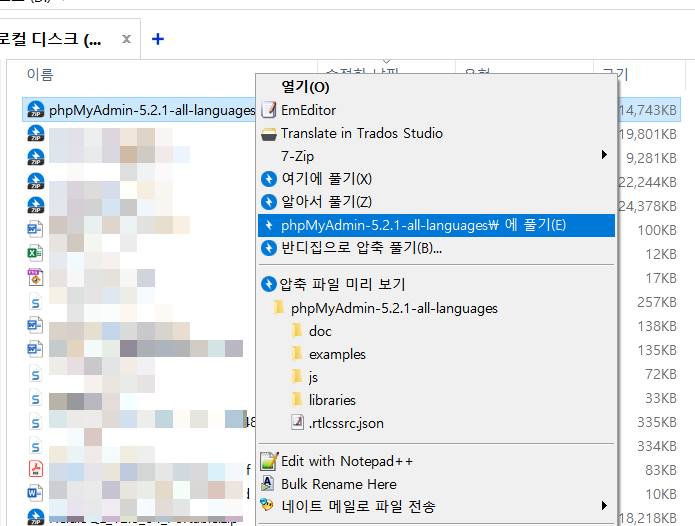
Task: Click the Trados Studio briefcase icon
Action: [269, 134]
